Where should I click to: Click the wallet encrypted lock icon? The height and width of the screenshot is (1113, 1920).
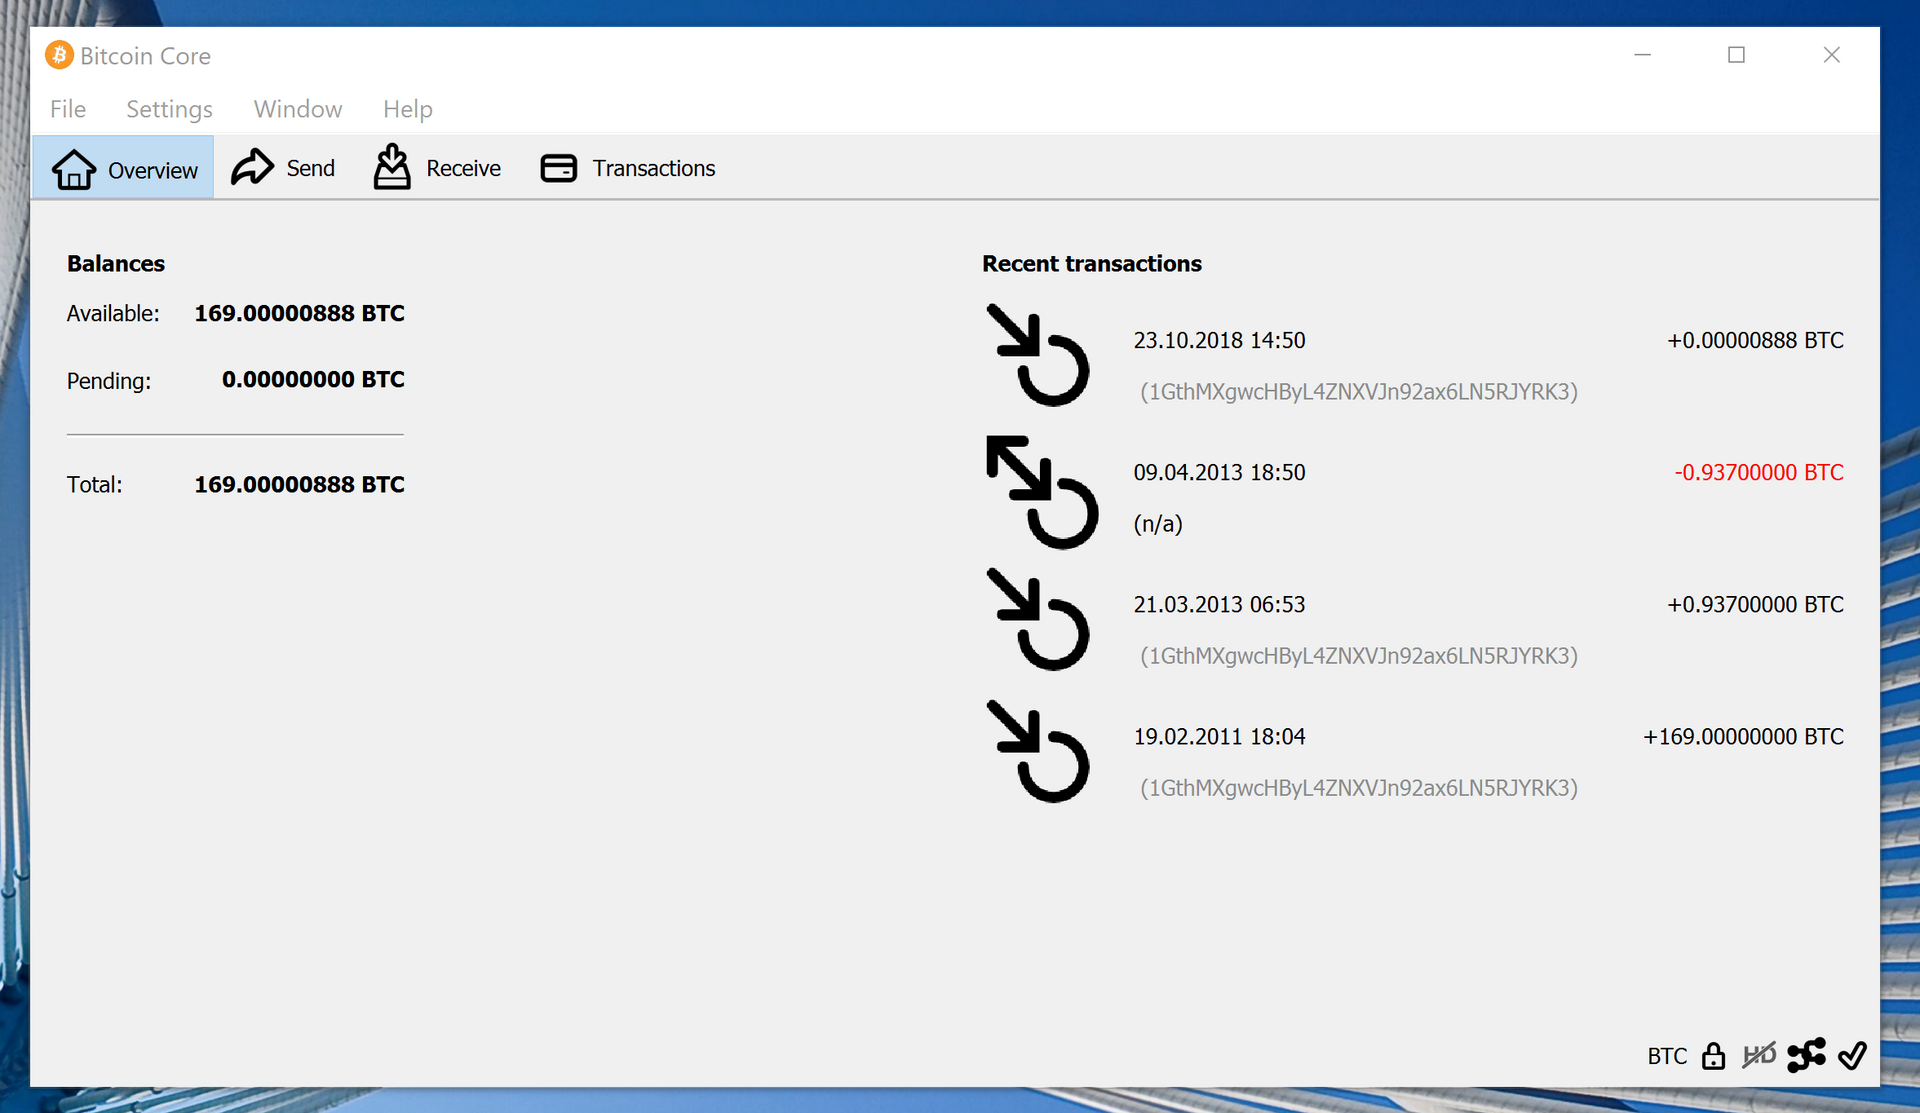pyautogui.click(x=1713, y=1056)
